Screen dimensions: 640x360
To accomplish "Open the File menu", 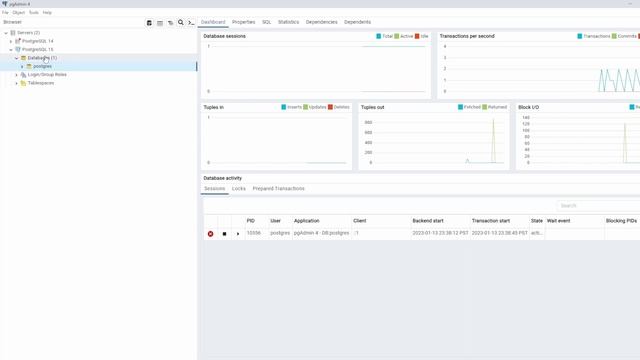I will (x=5, y=13).
